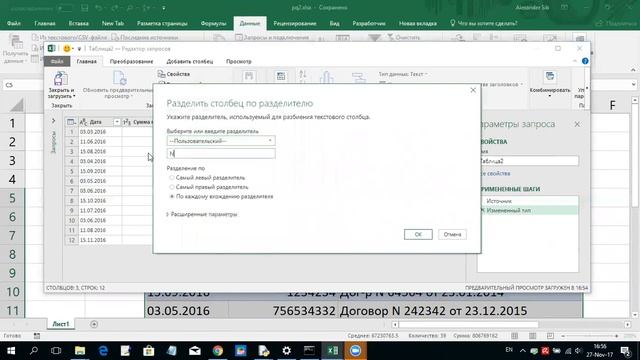The height and width of the screenshot is (360, 640).
Task: Click Что вы хотите сделать search box
Action: pyautogui.click(x=483, y=23)
